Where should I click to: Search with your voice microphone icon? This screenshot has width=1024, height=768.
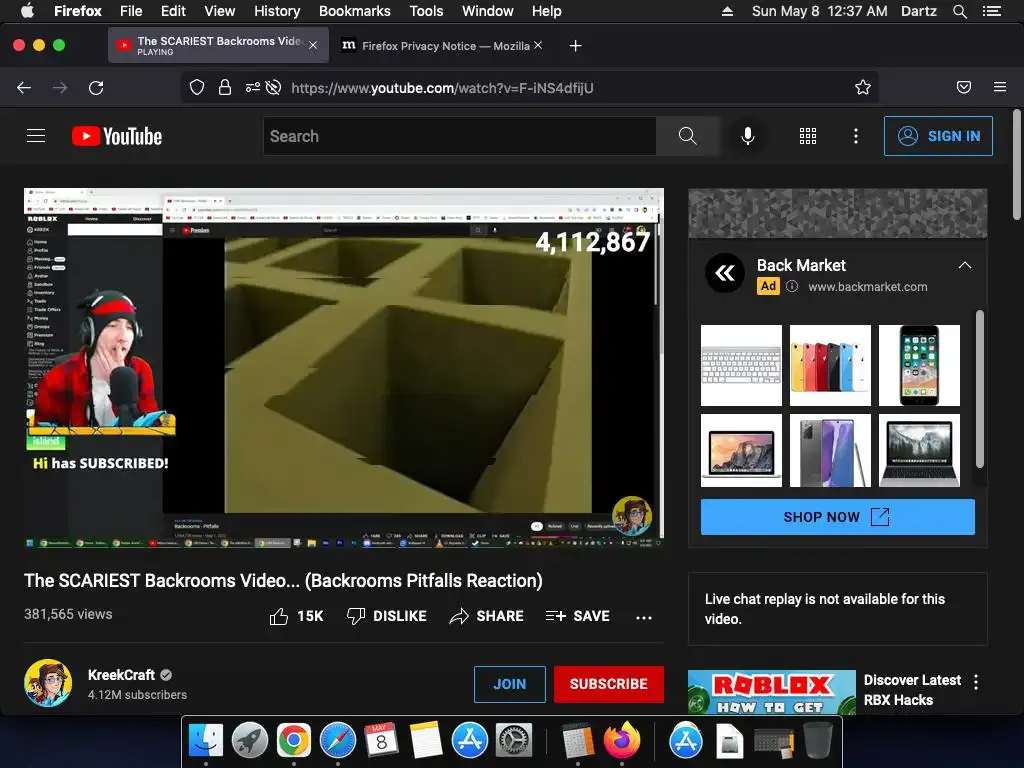point(748,136)
